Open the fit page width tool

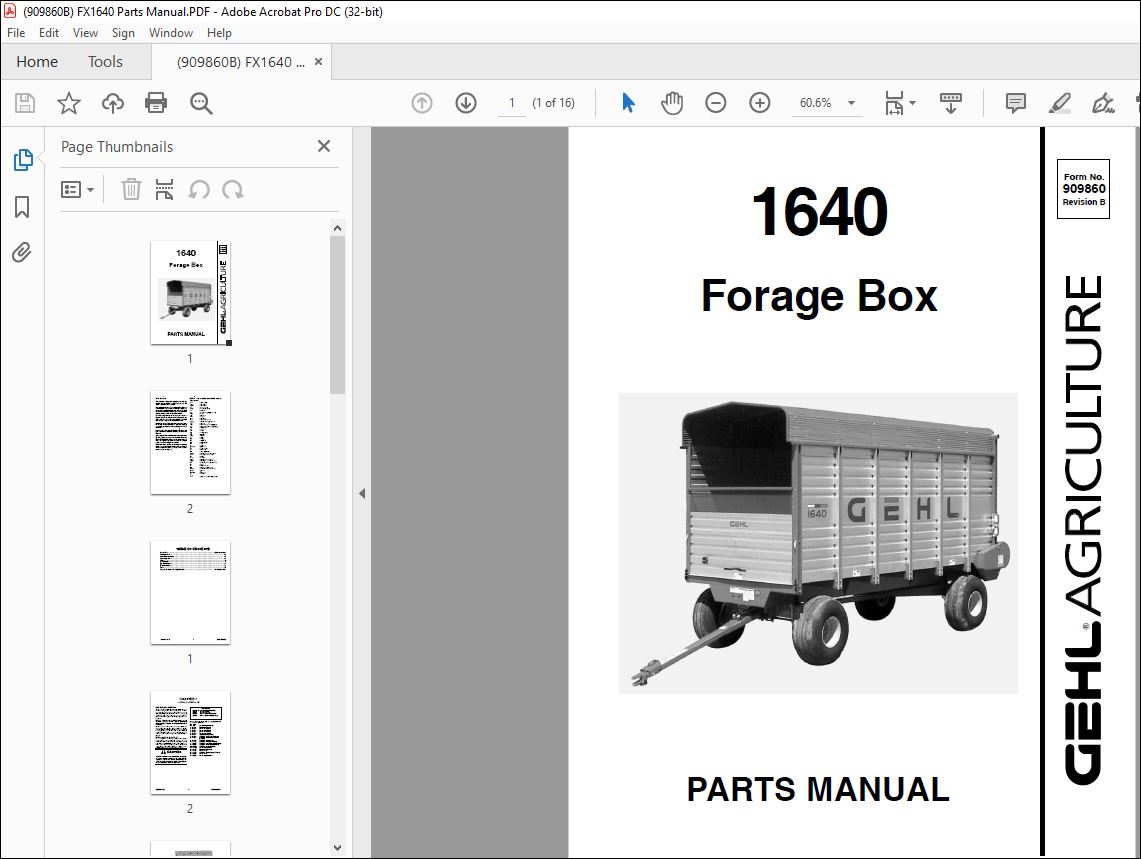[x=894, y=103]
